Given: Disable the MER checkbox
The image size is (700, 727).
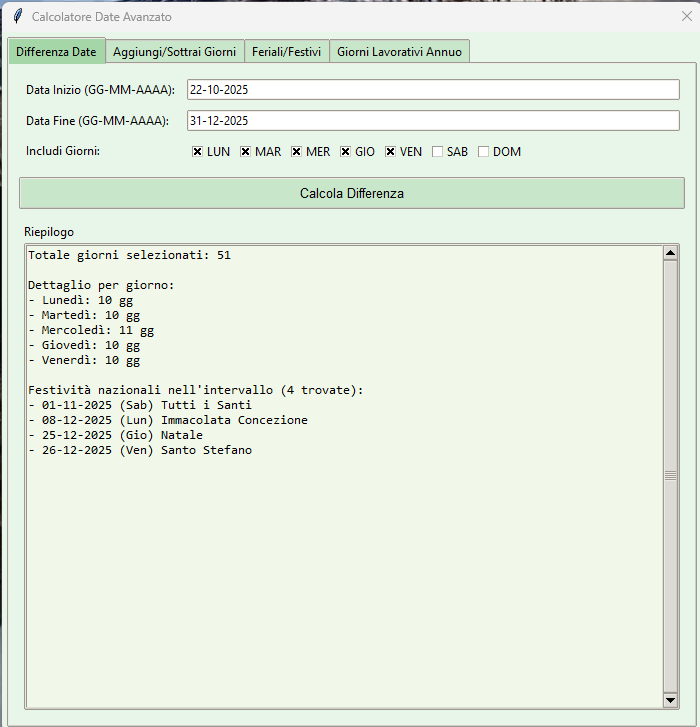Looking at the screenshot, I should (297, 152).
